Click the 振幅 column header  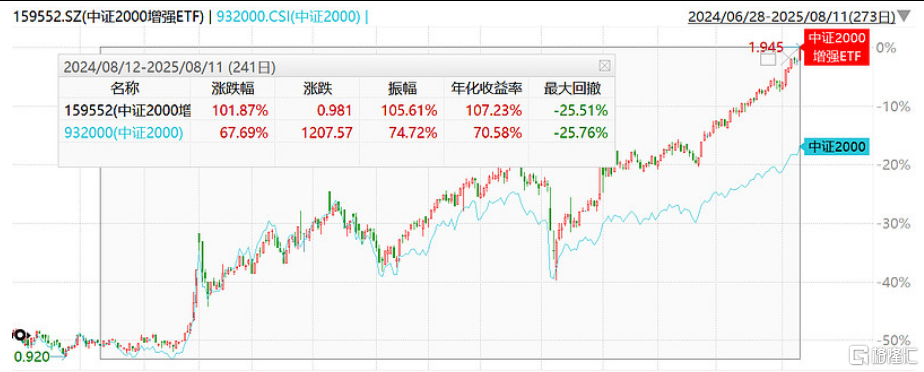pos(402,88)
